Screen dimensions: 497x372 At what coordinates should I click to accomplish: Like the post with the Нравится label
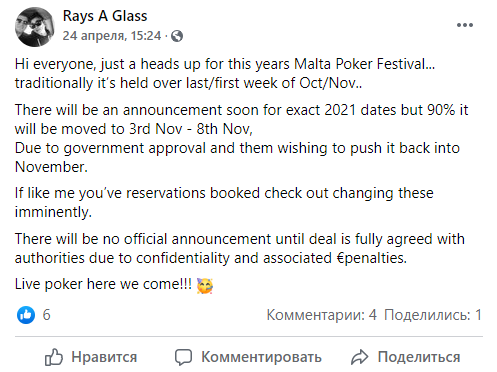point(104,357)
